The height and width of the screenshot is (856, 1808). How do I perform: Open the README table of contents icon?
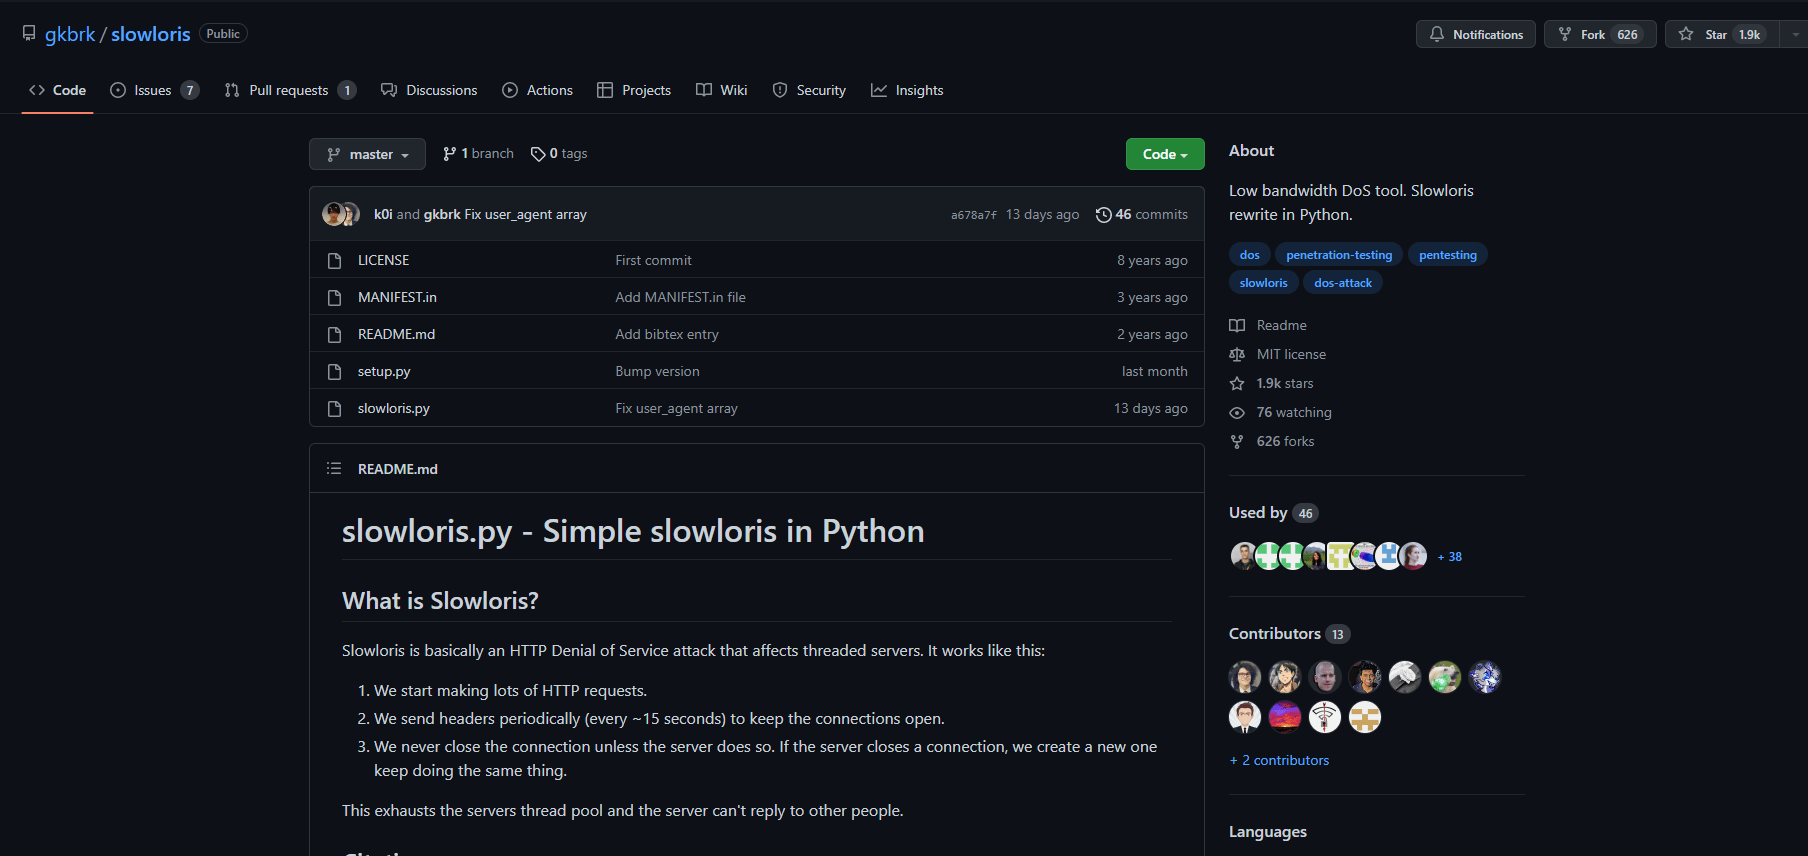(x=334, y=468)
